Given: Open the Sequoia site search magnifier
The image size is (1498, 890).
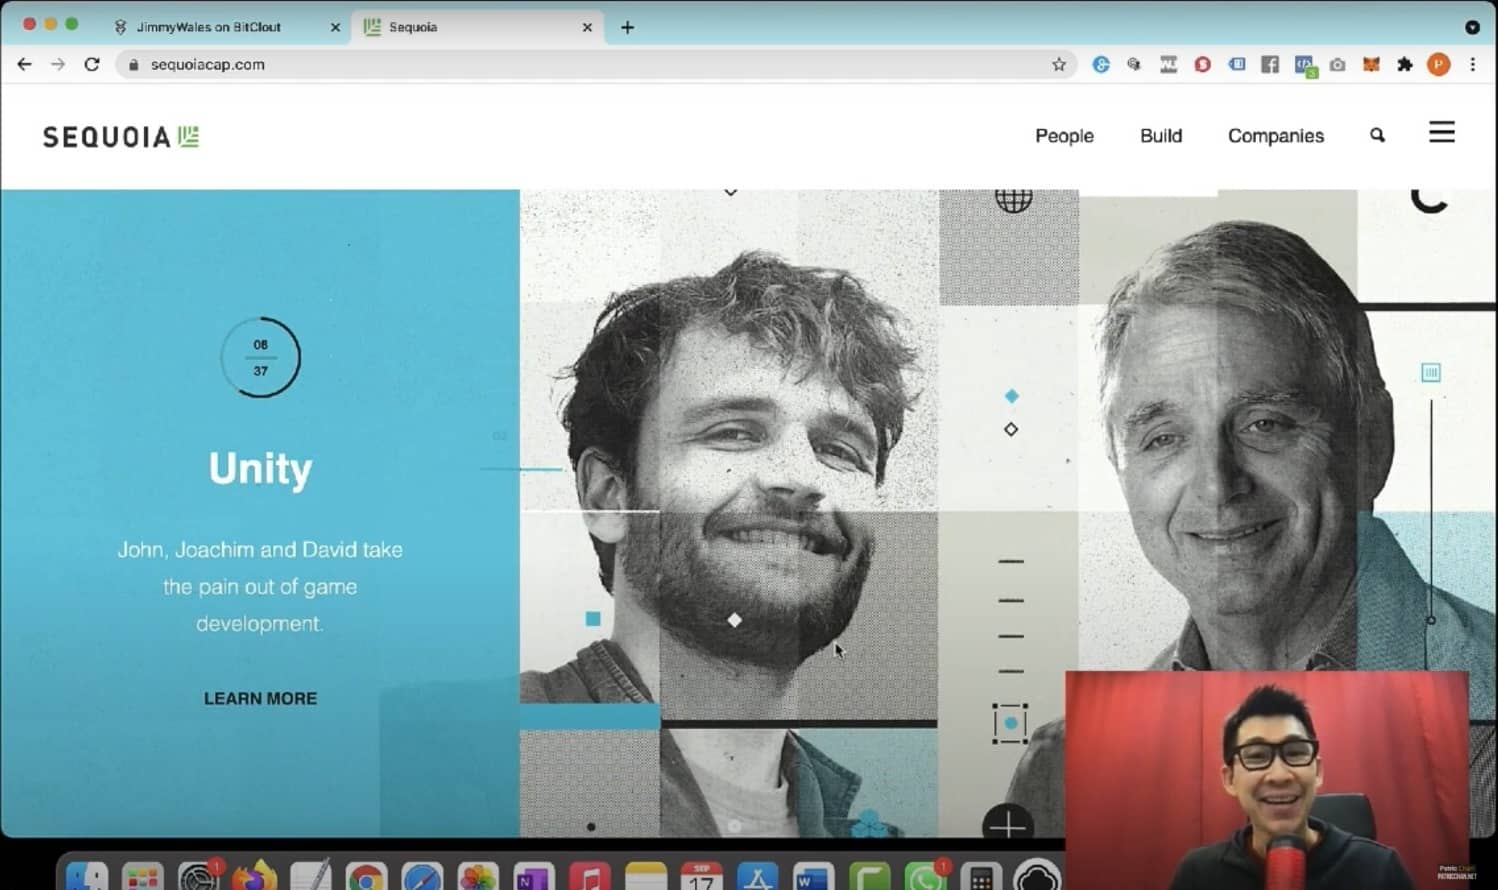Looking at the screenshot, I should (1377, 135).
